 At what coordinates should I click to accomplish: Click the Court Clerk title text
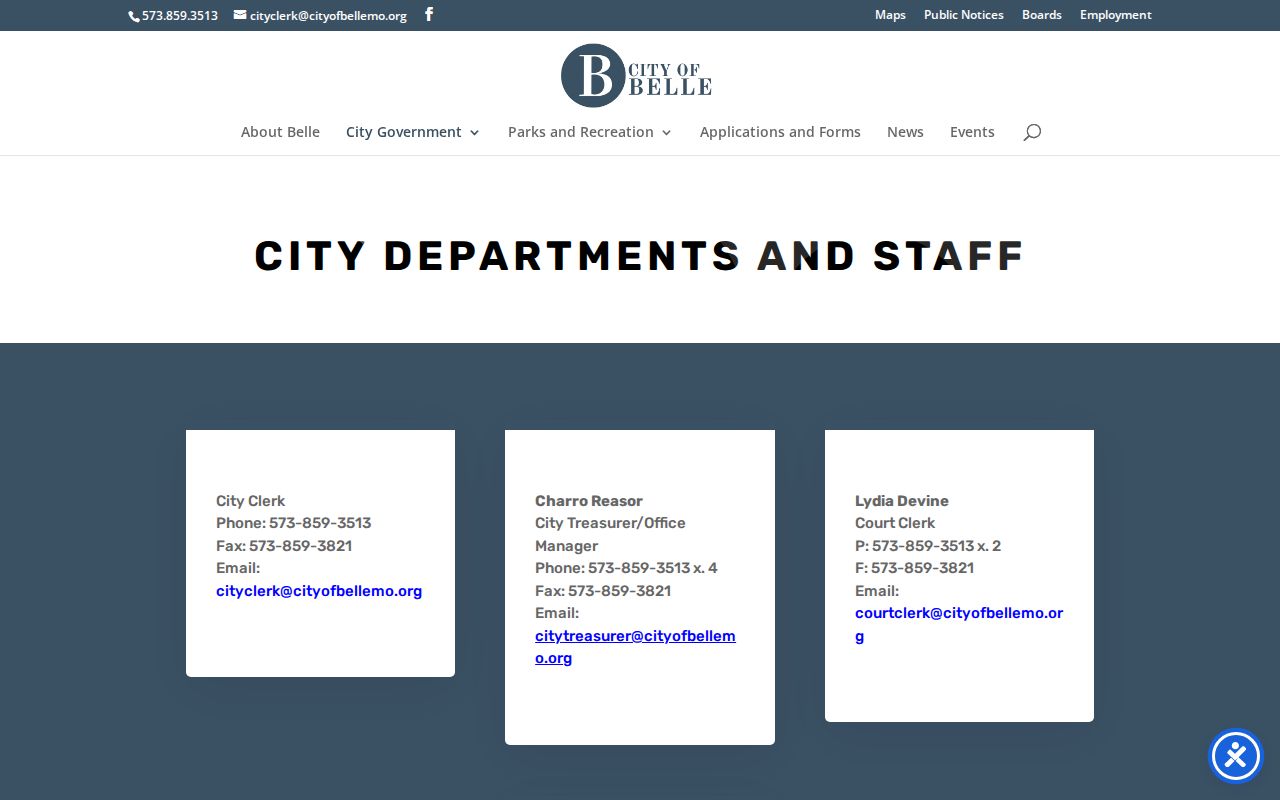tap(895, 523)
